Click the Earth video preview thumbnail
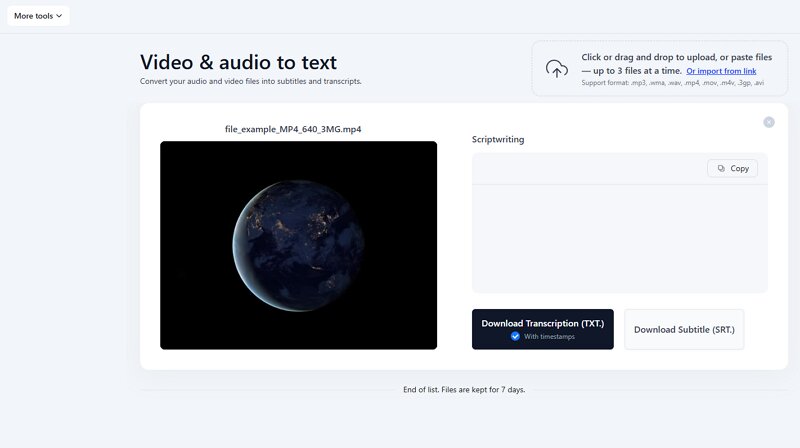This screenshot has width=800, height=448. click(298, 245)
